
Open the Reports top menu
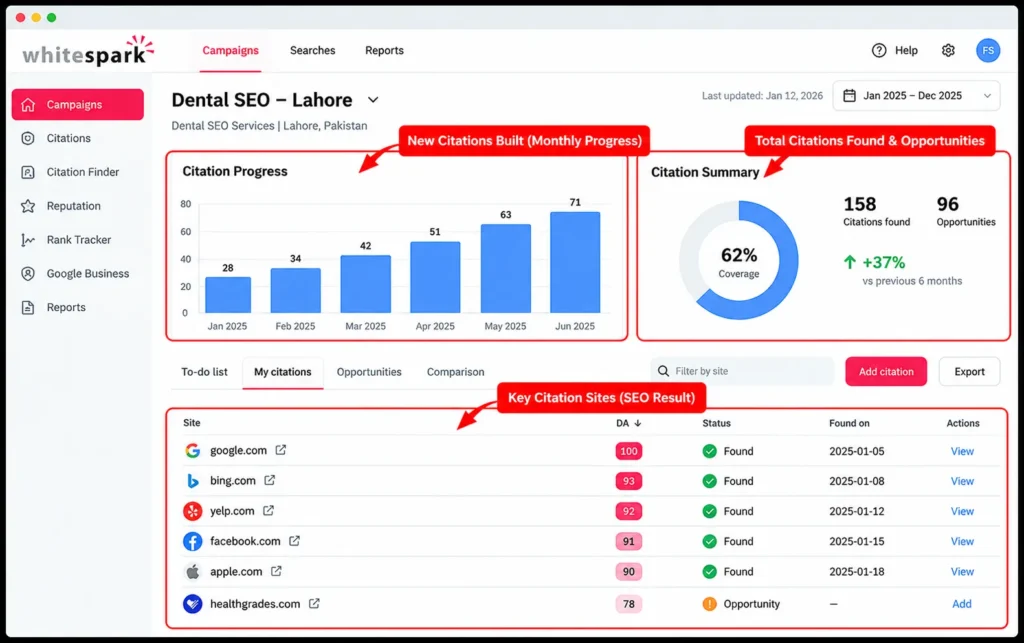tap(384, 50)
